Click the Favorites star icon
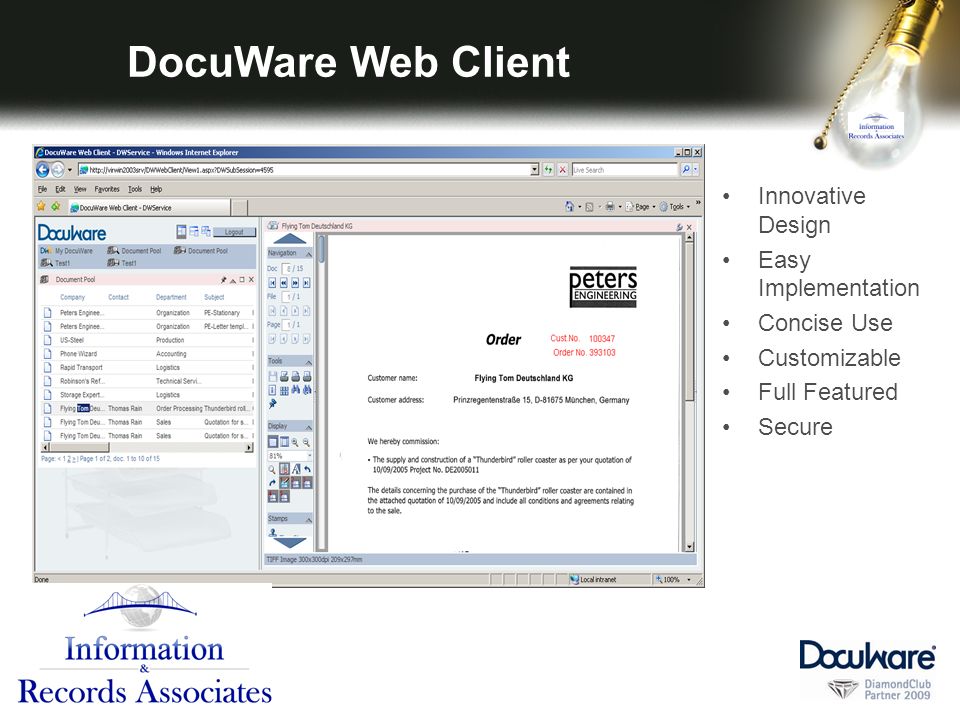 pos(42,206)
